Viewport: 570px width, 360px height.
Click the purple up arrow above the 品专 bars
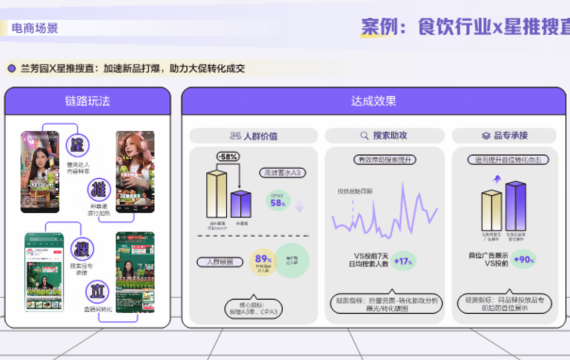point(497,179)
